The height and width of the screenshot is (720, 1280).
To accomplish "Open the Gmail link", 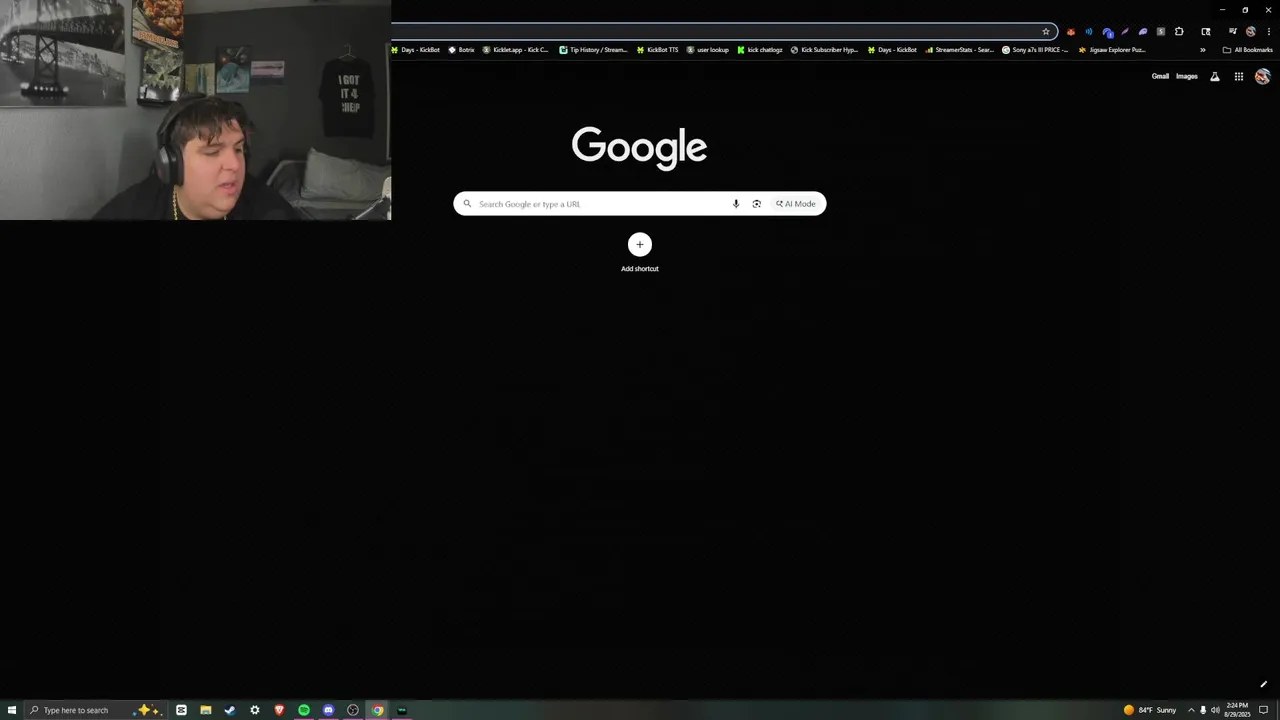I will [x=1160, y=76].
